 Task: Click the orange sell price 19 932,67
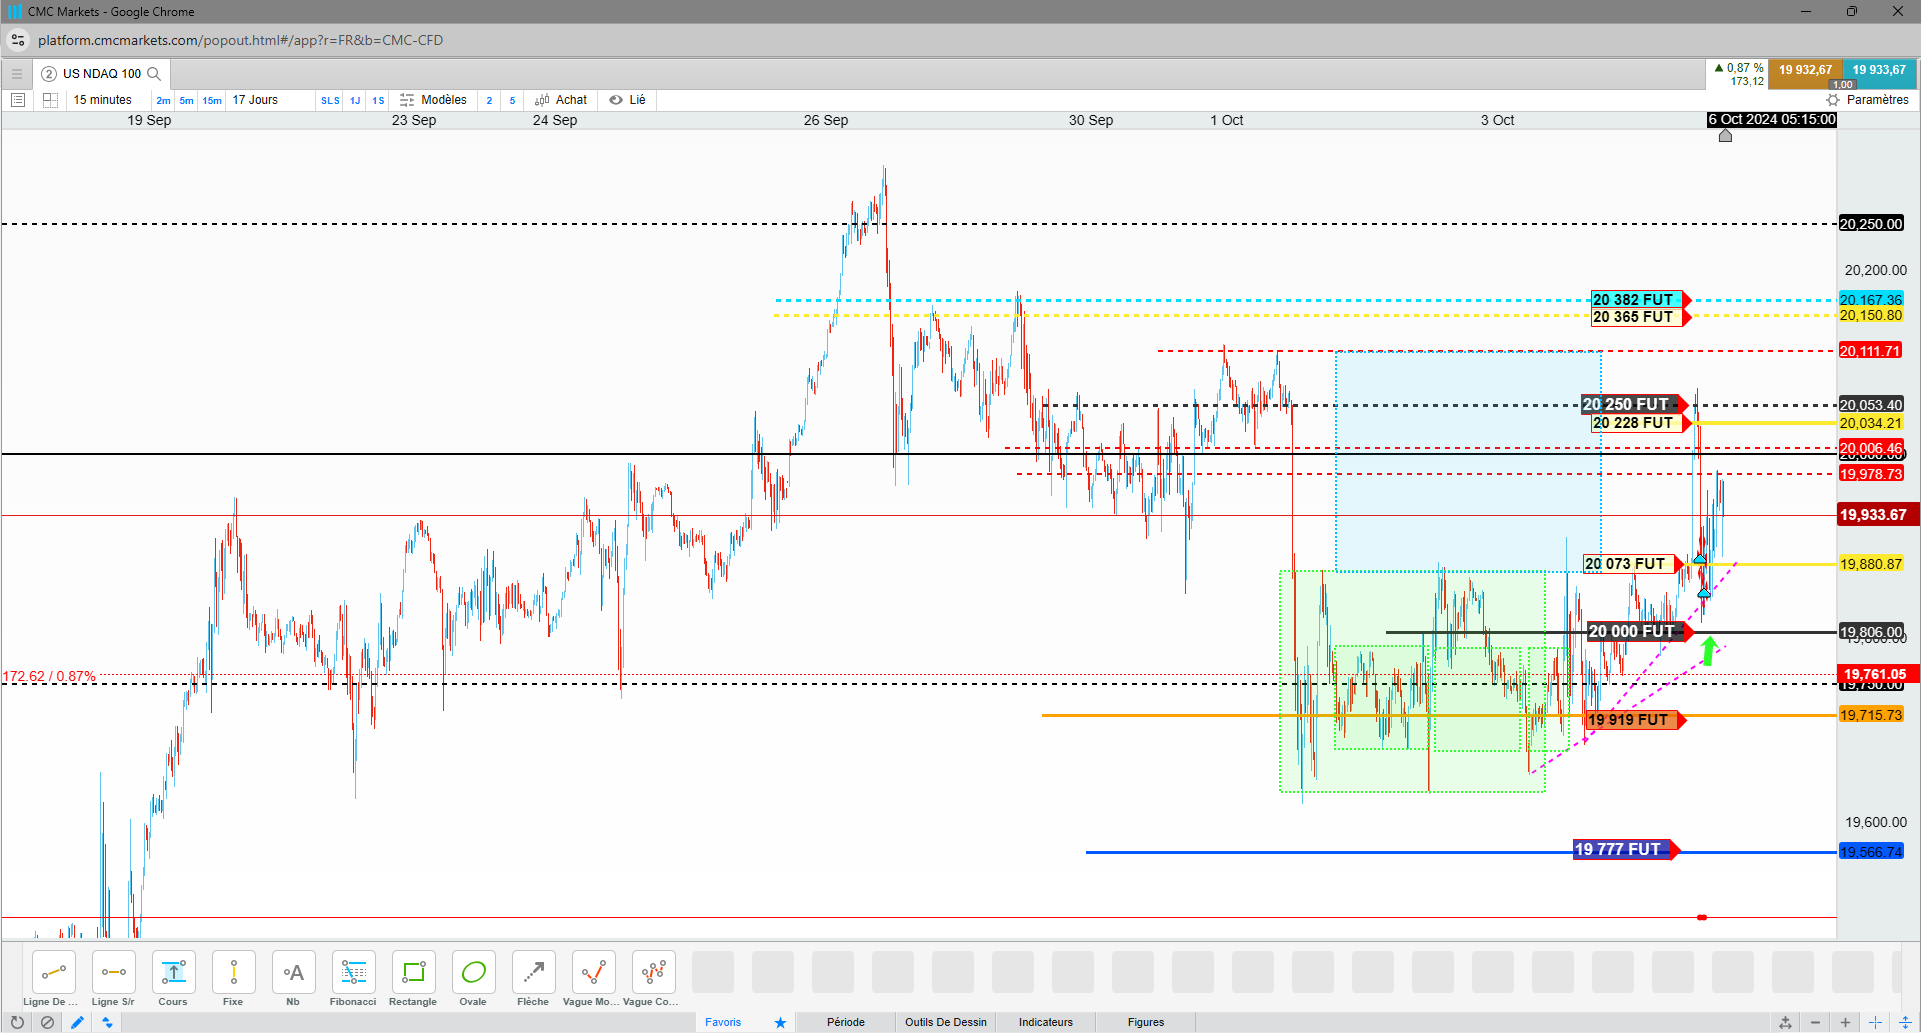(x=1805, y=70)
